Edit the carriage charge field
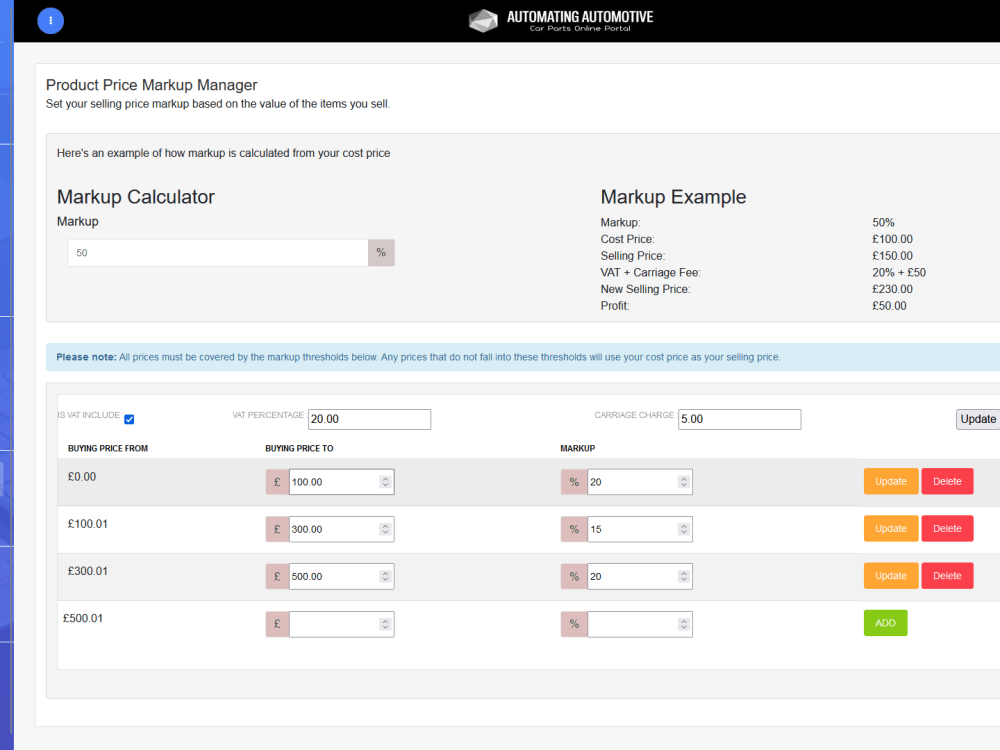The height and width of the screenshot is (750, 1000). (739, 419)
